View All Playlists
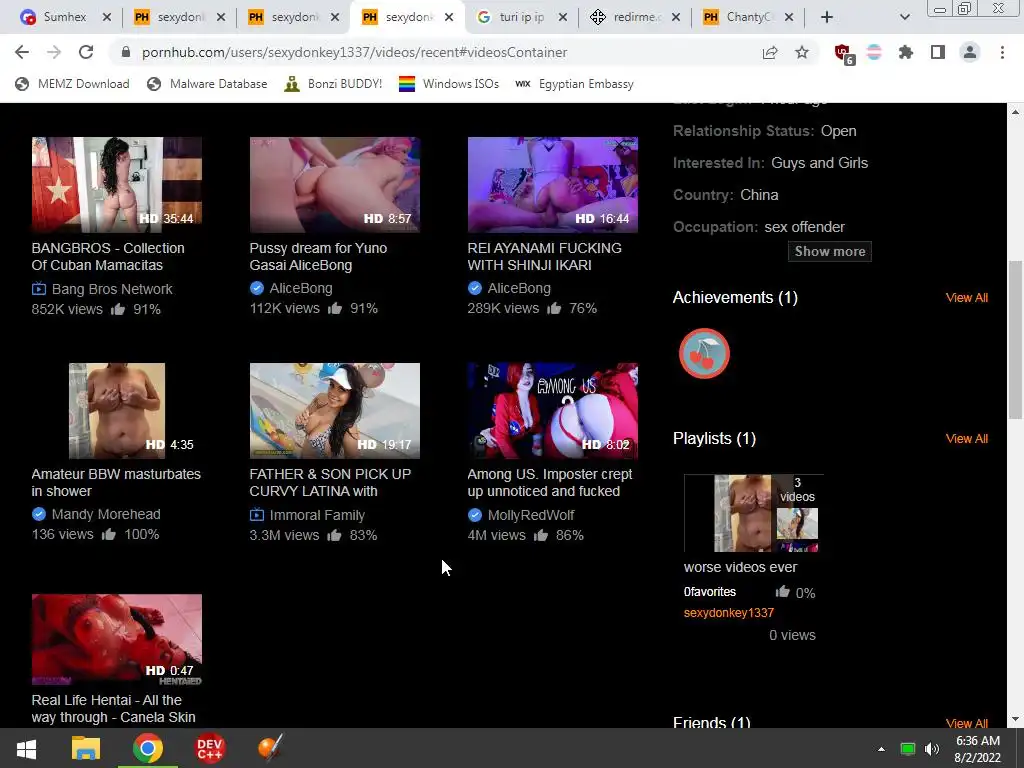This screenshot has width=1024, height=768. tap(967, 439)
